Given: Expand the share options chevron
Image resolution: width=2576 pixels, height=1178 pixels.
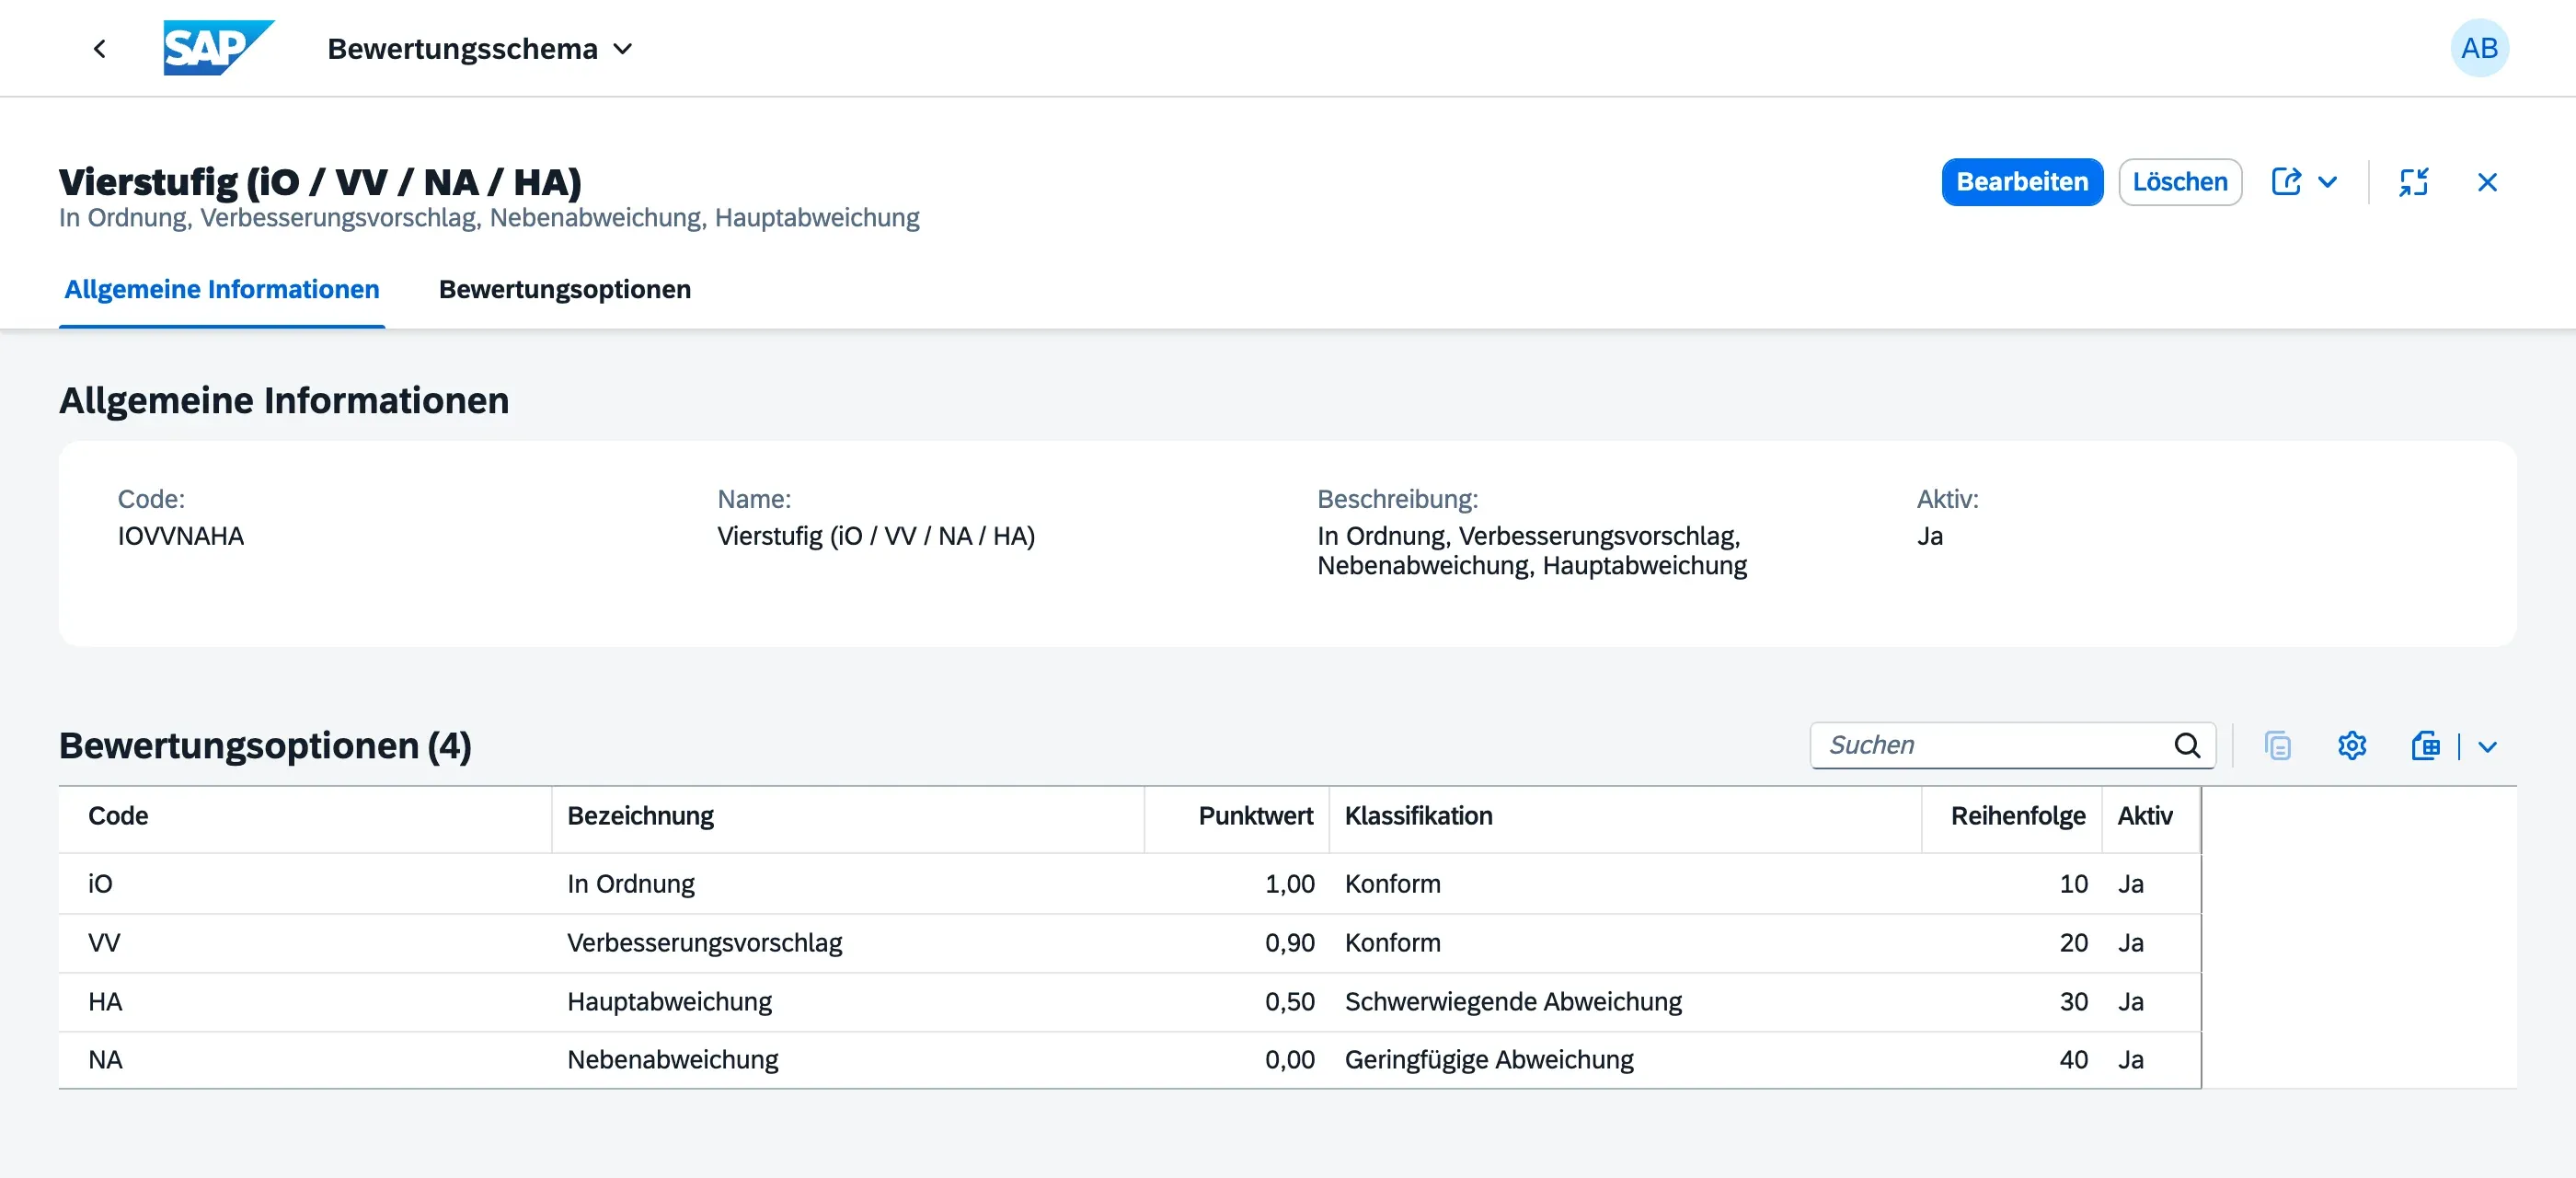Looking at the screenshot, I should [x=2328, y=182].
